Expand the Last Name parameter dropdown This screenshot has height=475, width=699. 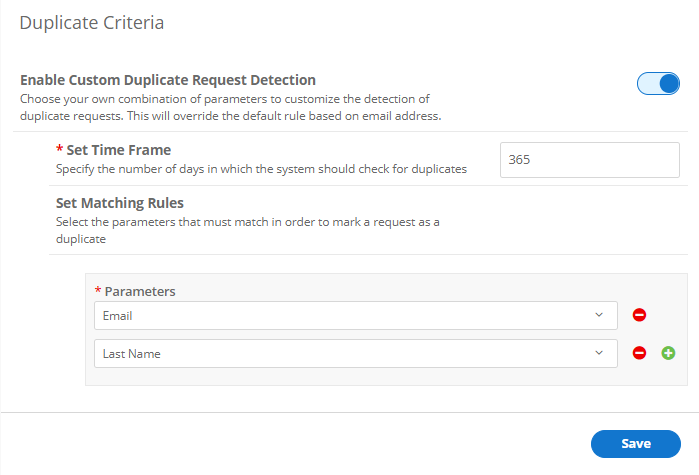pyautogui.click(x=355, y=353)
